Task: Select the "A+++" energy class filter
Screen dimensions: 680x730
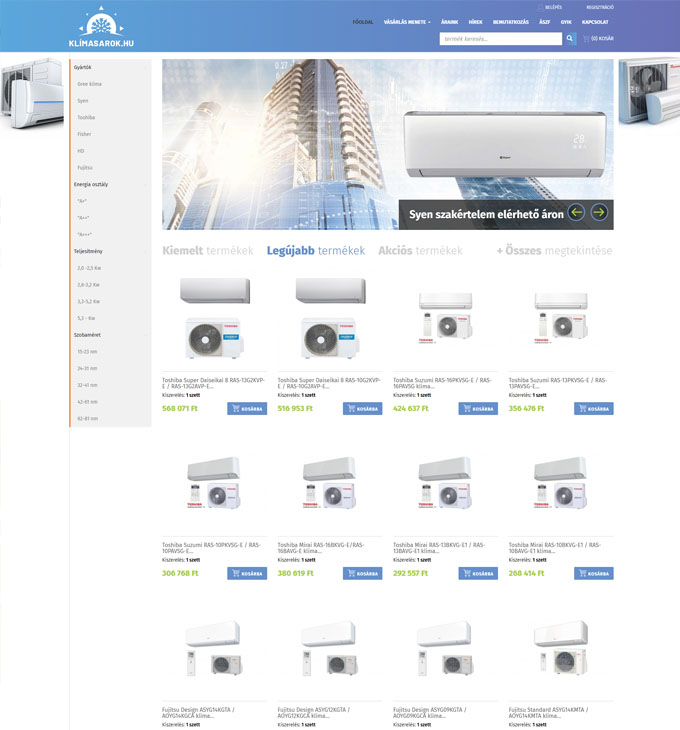Action: click(x=84, y=235)
